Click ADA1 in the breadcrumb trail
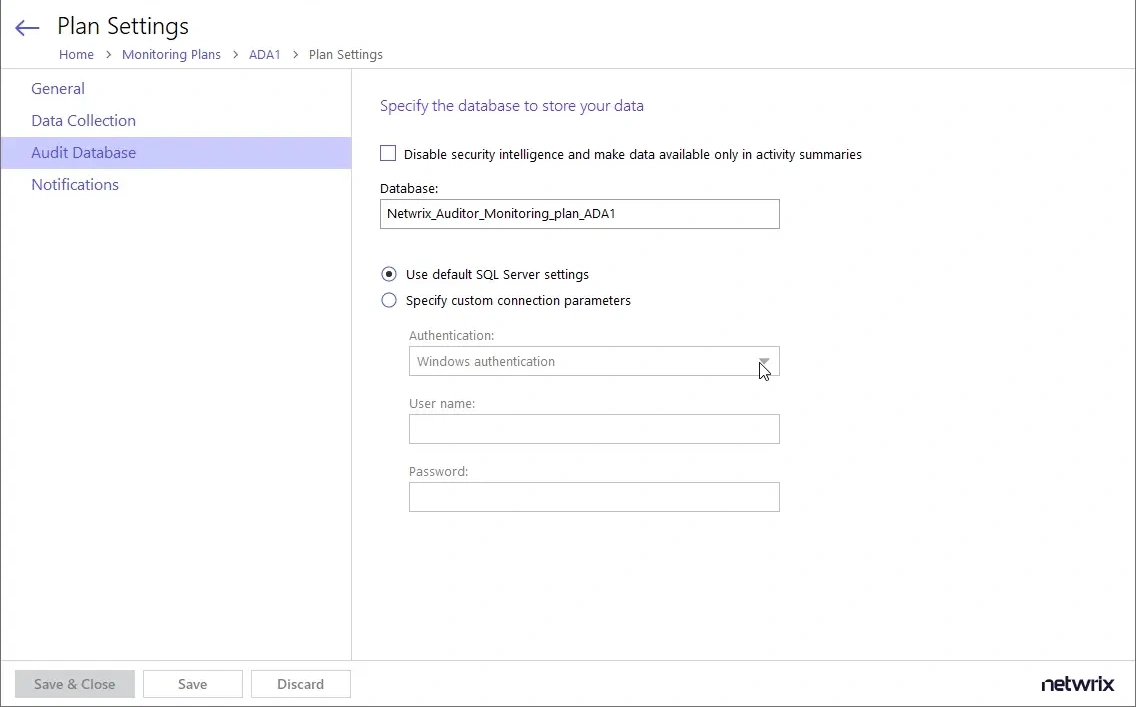1136x707 pixels. pos(265,54)
